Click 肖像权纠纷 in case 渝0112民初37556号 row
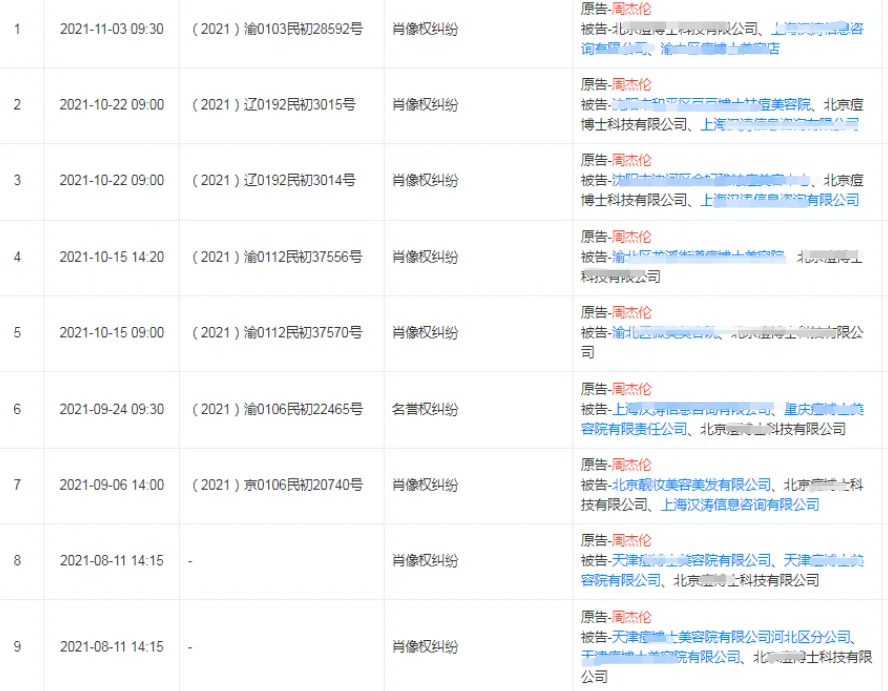 pyautogui.click(x=425, y=257)
